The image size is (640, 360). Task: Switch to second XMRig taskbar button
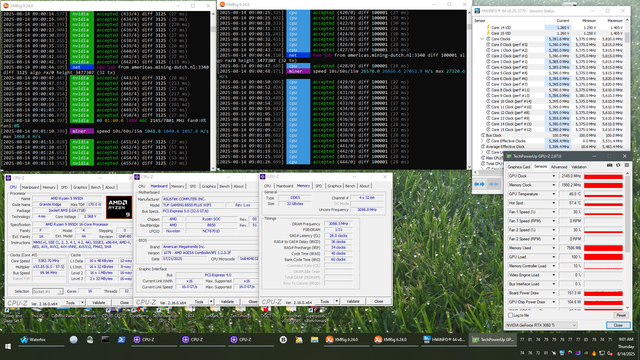click(x=395, y=340)
